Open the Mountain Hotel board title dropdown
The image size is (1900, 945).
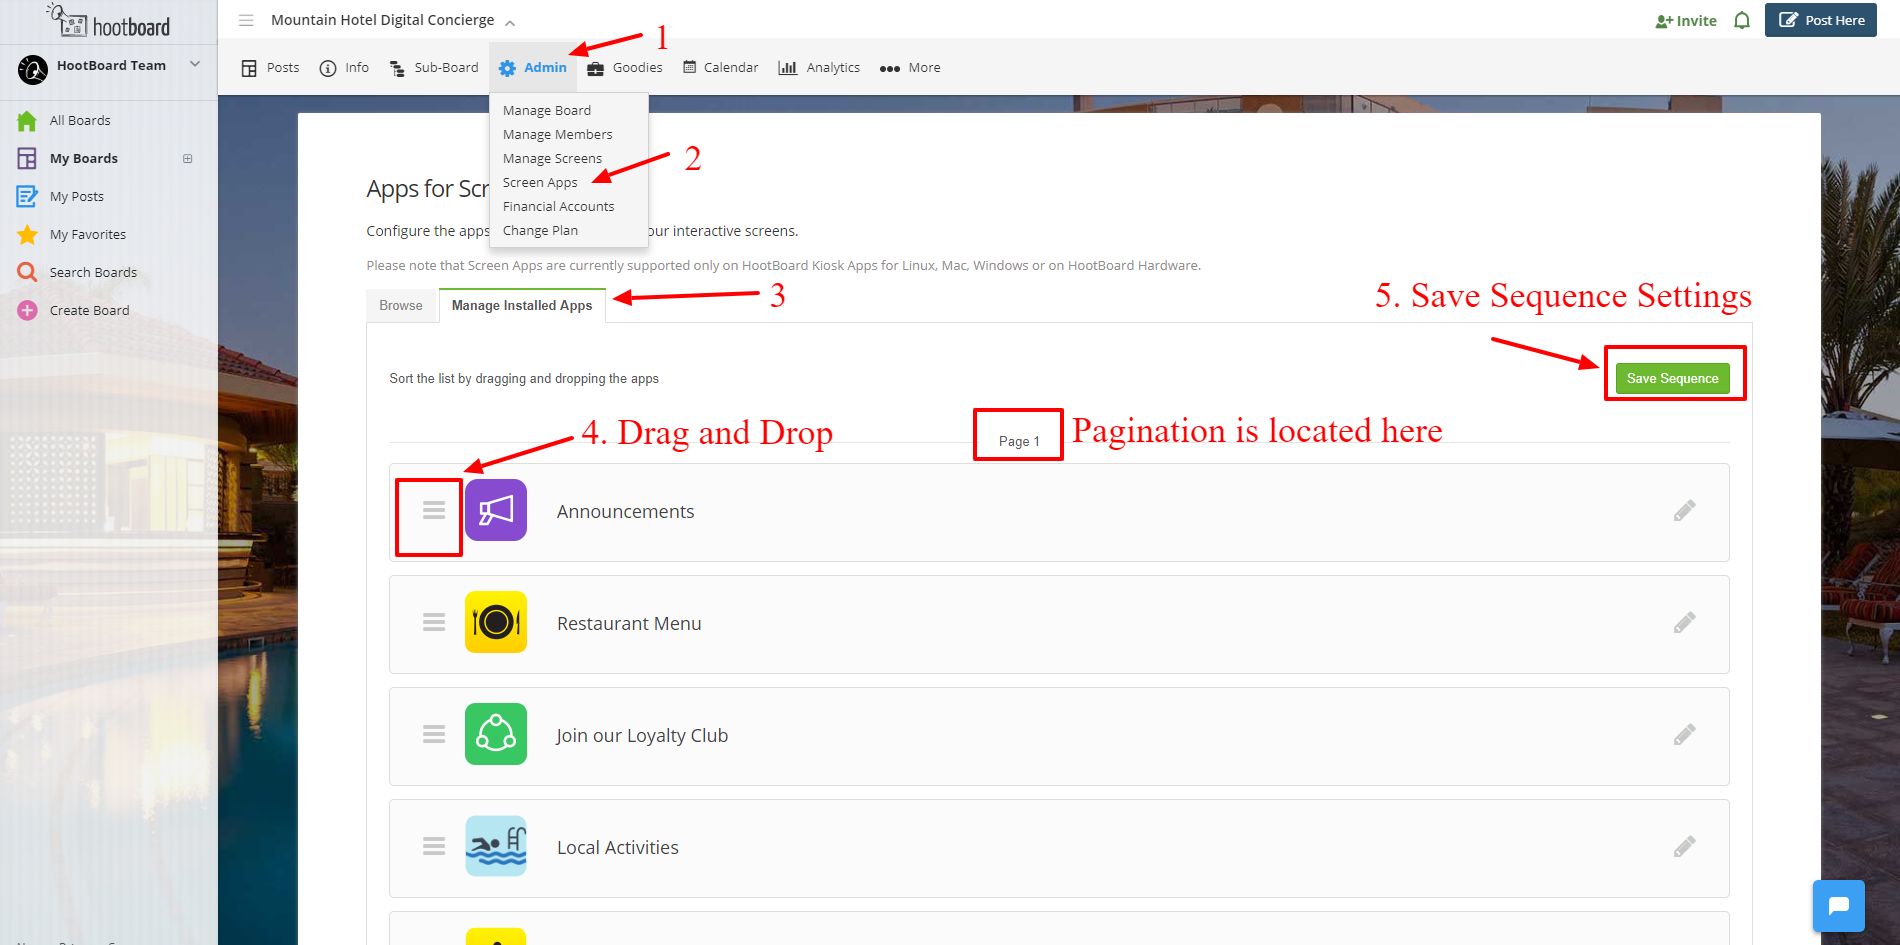[x=510, y=22]
